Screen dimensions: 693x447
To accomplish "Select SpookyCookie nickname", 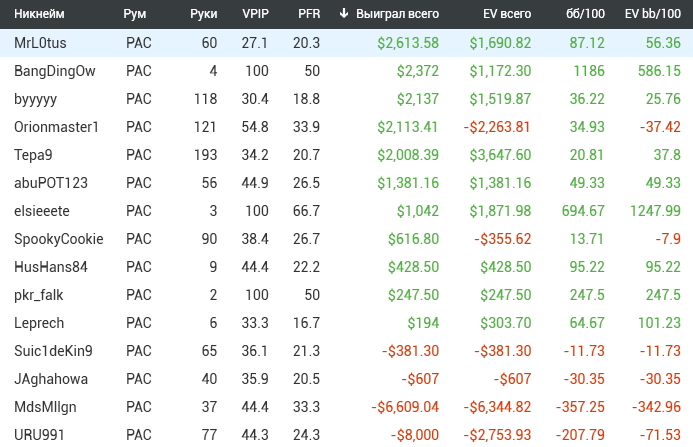I will coord(59,239).
